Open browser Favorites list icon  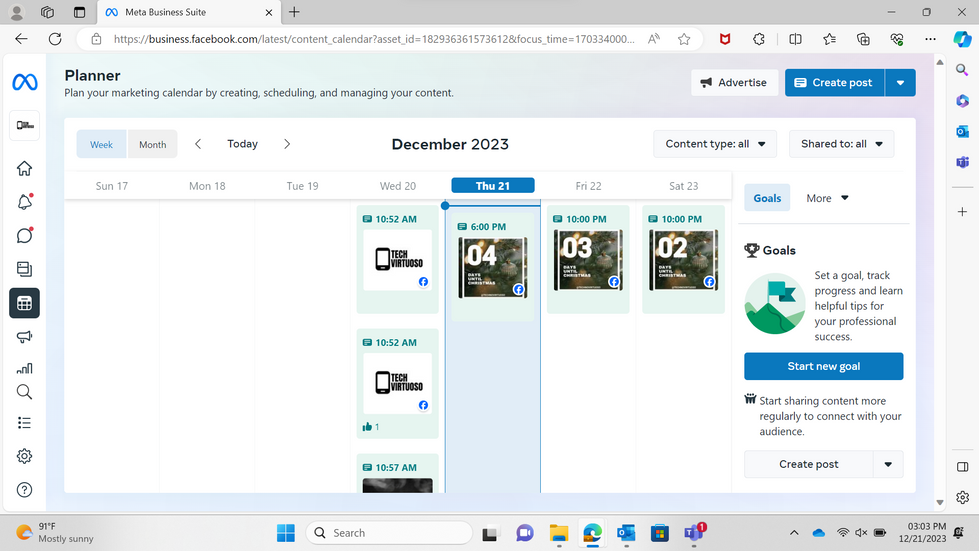pyautogui.click(x=829, y=39)
